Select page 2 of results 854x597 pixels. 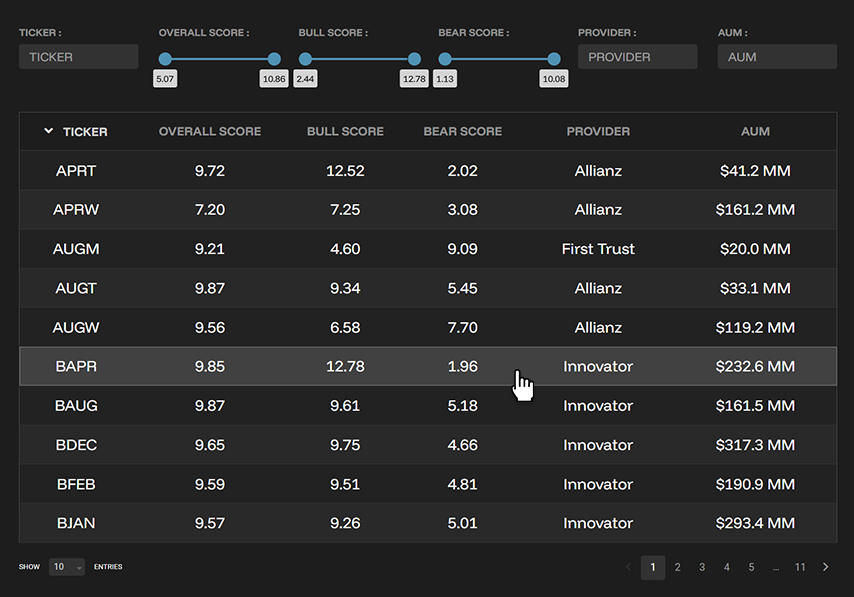677,567
